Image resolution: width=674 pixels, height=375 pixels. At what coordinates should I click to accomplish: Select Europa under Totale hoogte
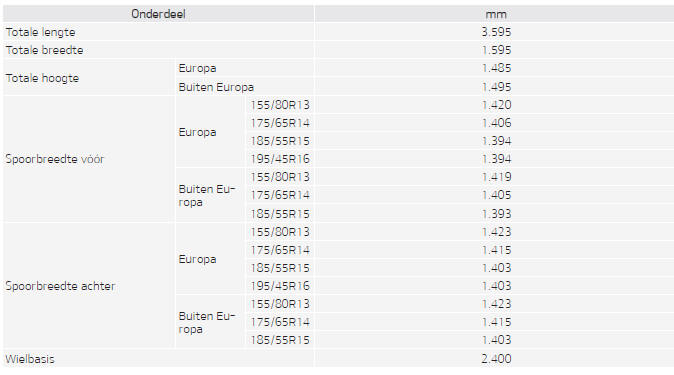point(197,68)
